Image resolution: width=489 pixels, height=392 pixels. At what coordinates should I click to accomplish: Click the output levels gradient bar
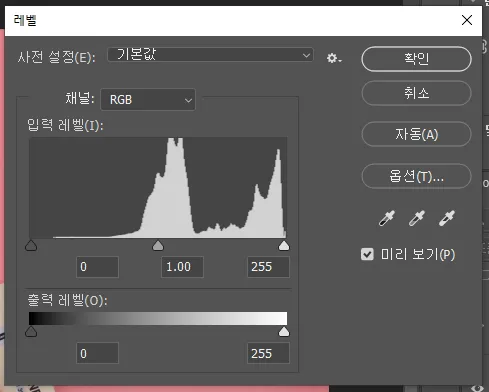pyautogui.click(x=158, y=318)
